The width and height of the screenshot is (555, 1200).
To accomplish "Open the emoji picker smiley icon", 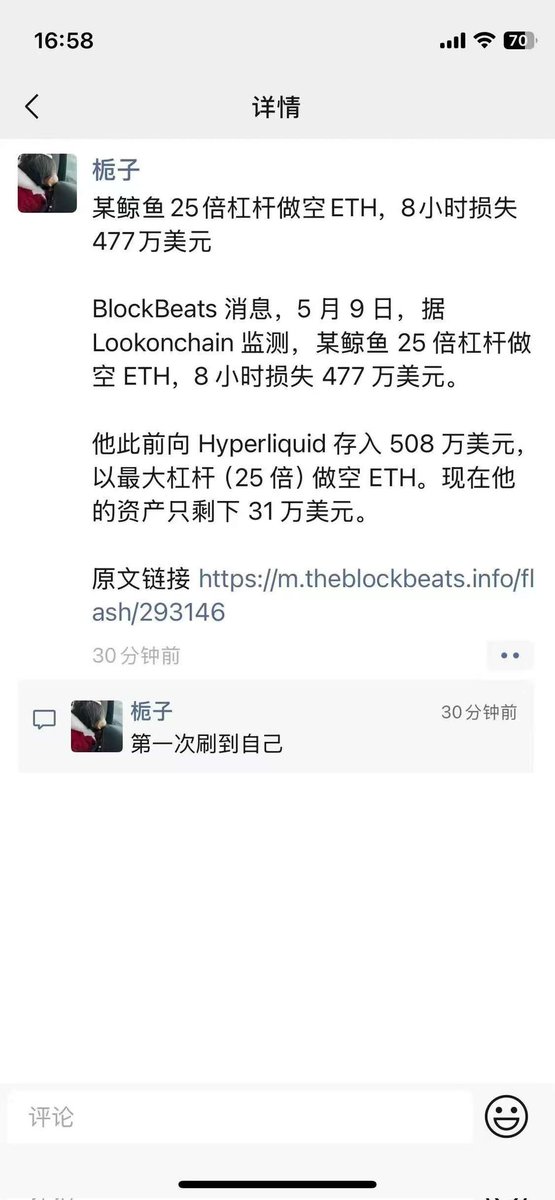I will (506, 1116).
